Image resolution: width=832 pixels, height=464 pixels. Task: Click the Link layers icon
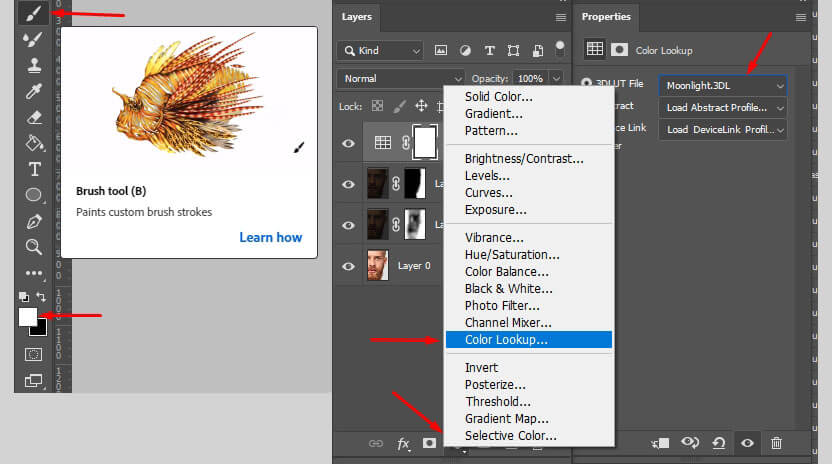[x=376, y=443]
